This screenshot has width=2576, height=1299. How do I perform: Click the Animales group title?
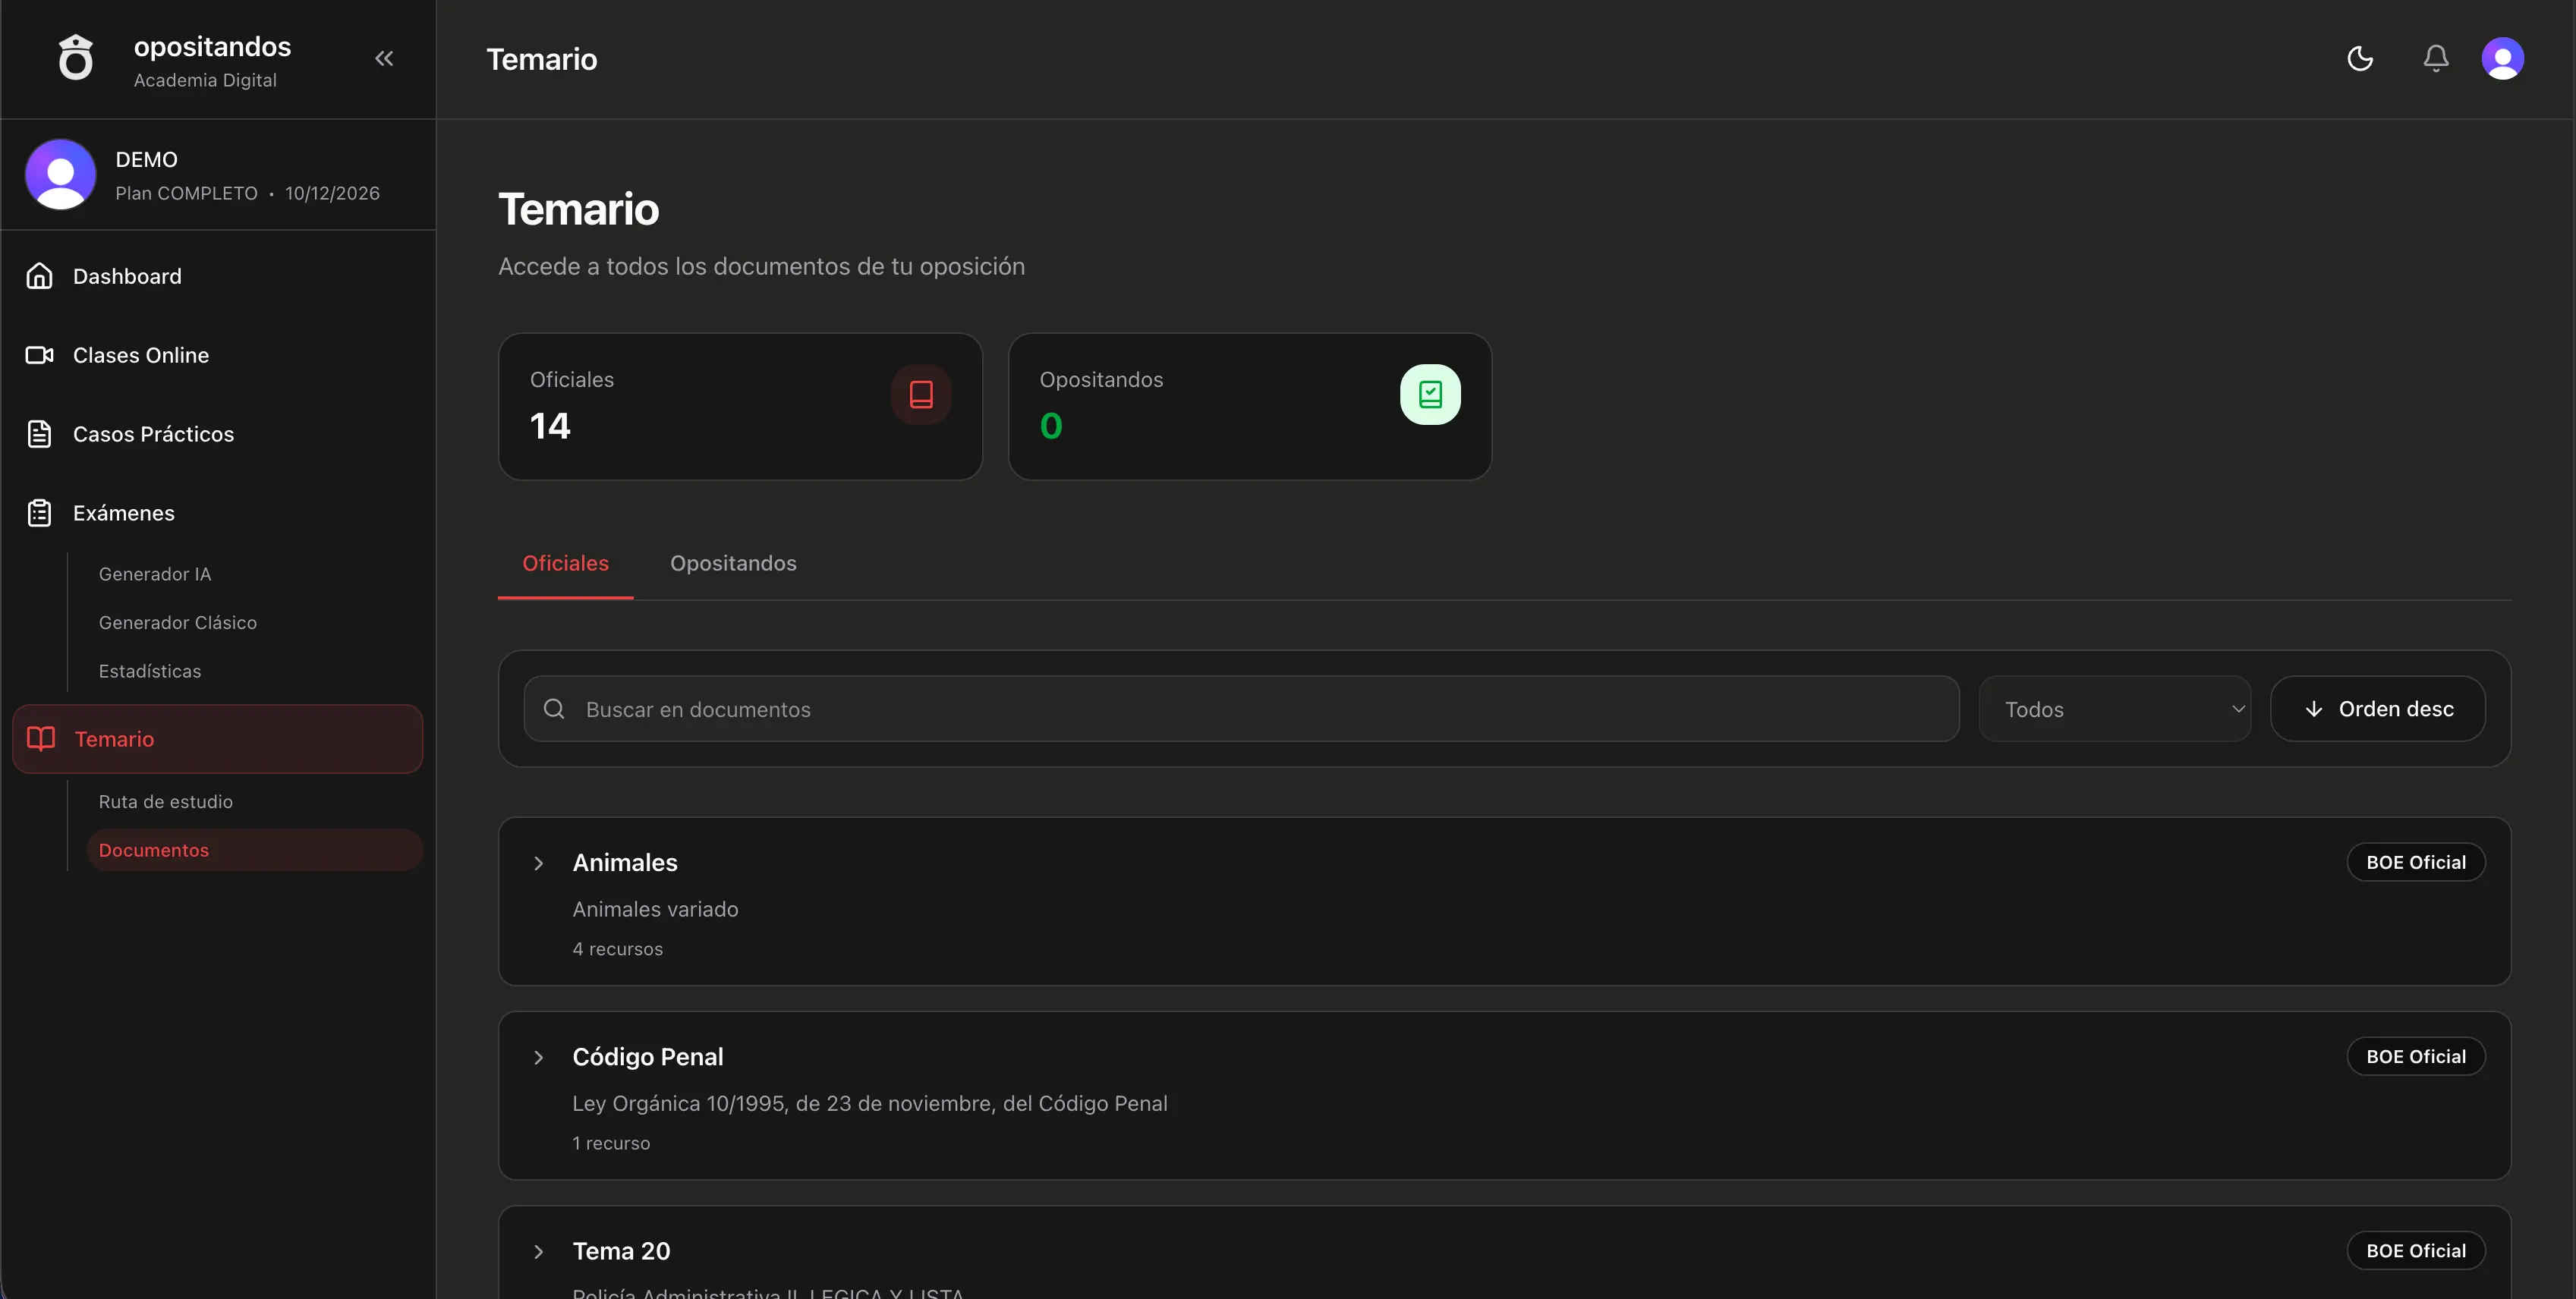tap(625, 863)
